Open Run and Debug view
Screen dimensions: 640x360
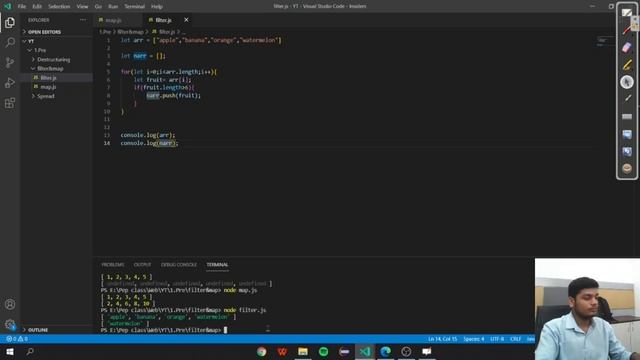(10, 82)
